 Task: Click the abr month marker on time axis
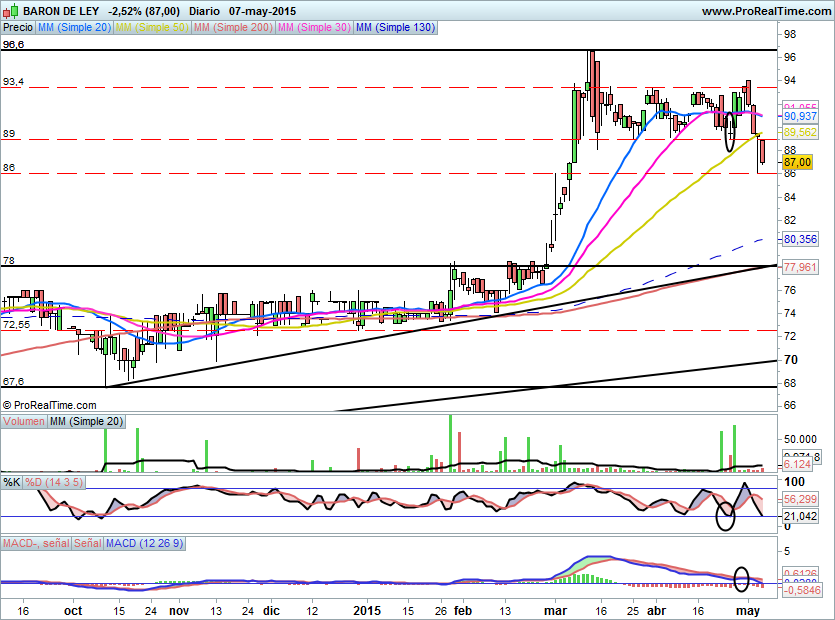pyautogui.click(x=657, y=611)
